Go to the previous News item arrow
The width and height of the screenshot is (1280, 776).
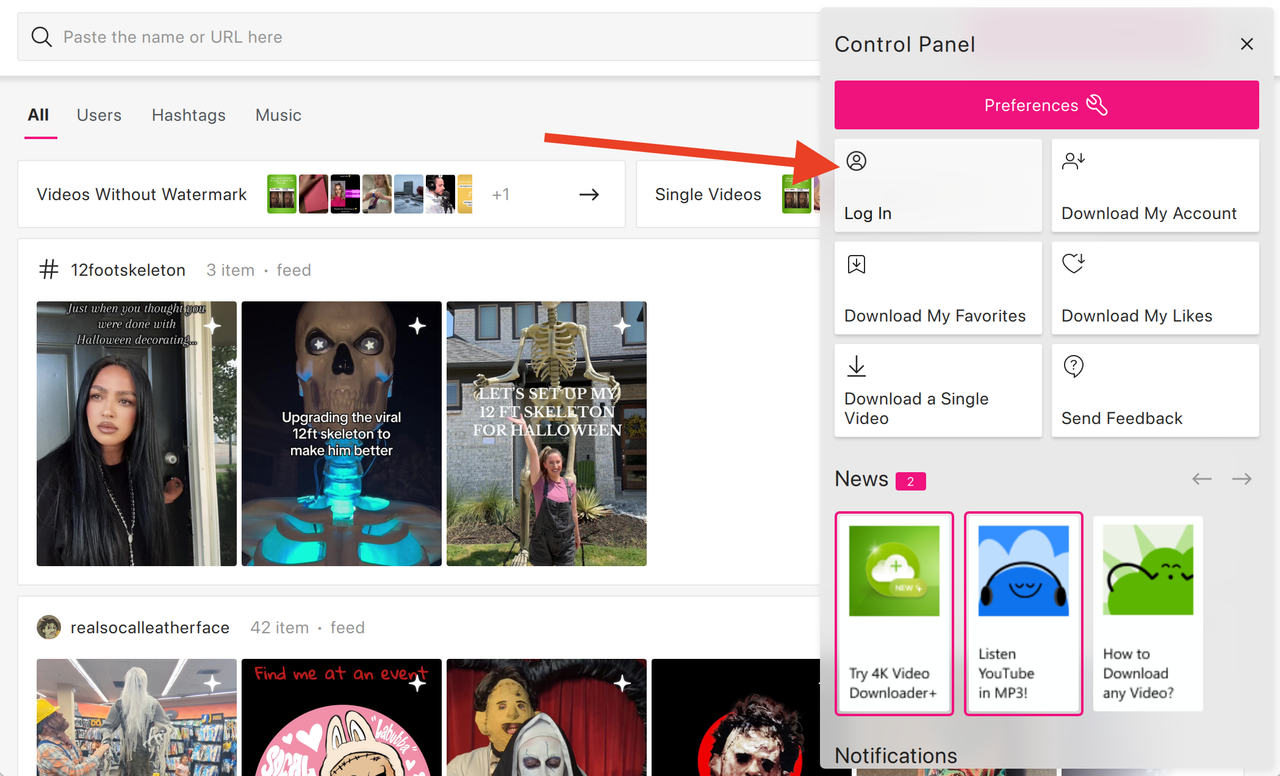click(1202, 479)
